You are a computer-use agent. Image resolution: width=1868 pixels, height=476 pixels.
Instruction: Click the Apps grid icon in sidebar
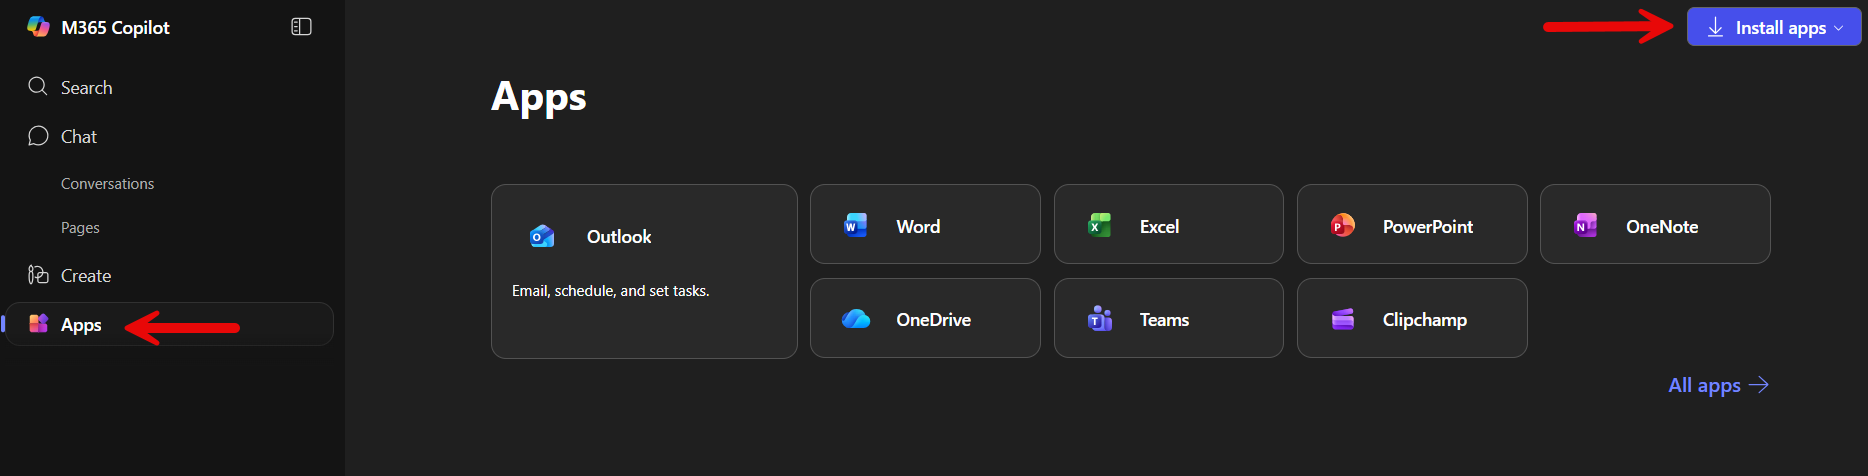point(38,323)
